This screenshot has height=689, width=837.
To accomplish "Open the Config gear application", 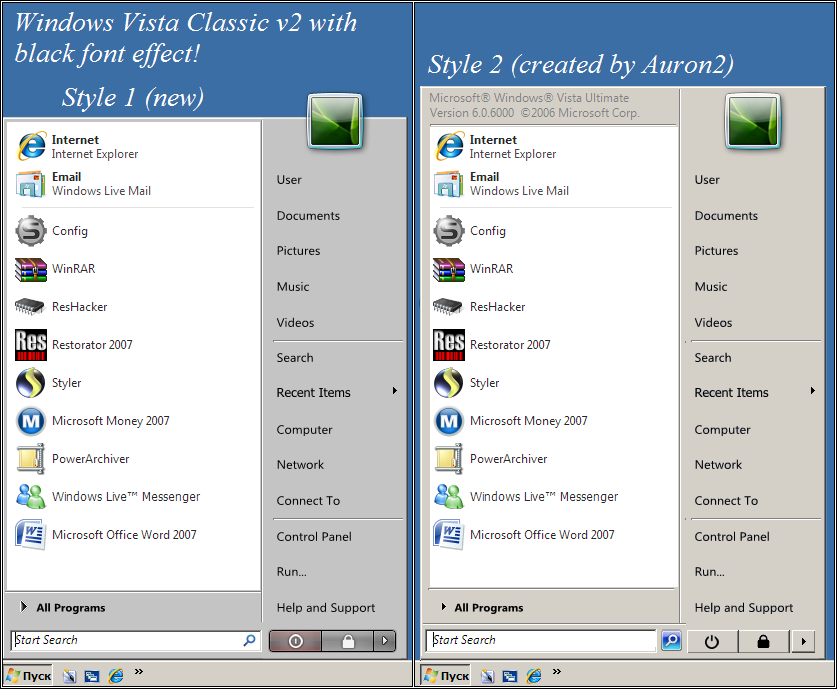I will (x=68, y=231).
